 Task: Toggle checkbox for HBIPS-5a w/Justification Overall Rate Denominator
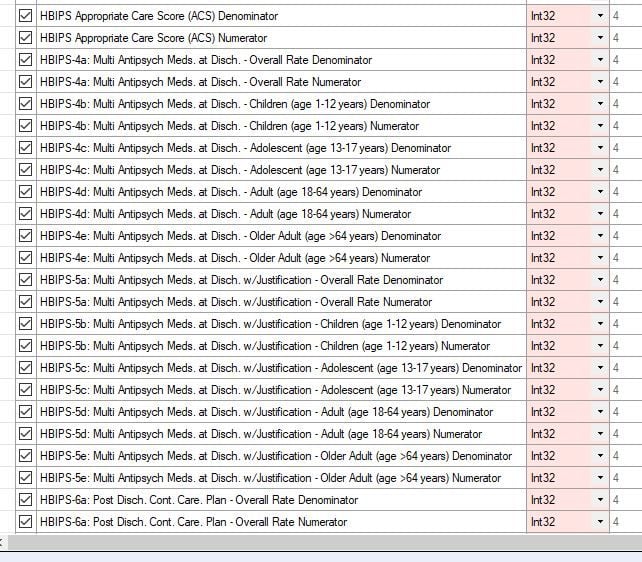(x=25, y=280)
